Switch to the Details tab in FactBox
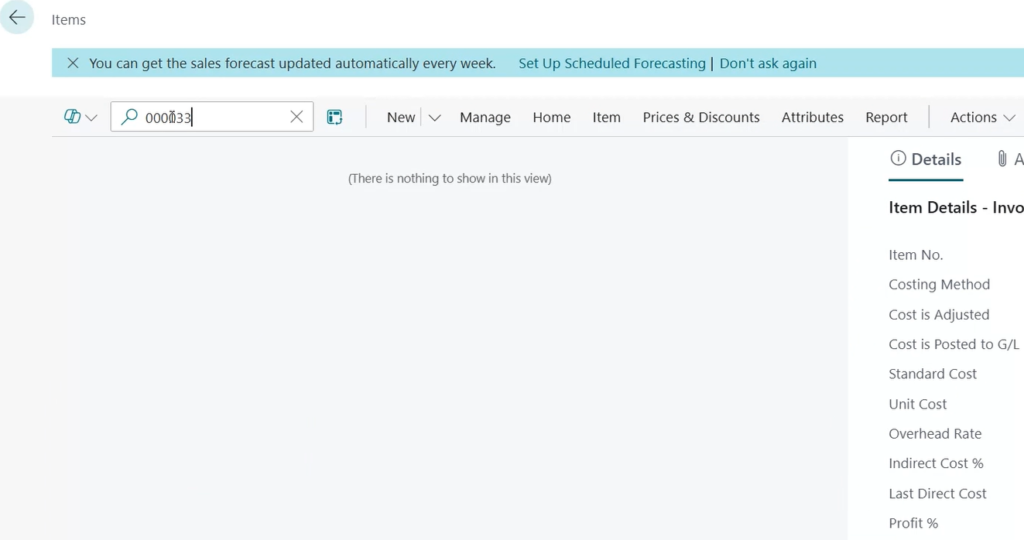The image size is (1024, 540). (x=925, y=159)
